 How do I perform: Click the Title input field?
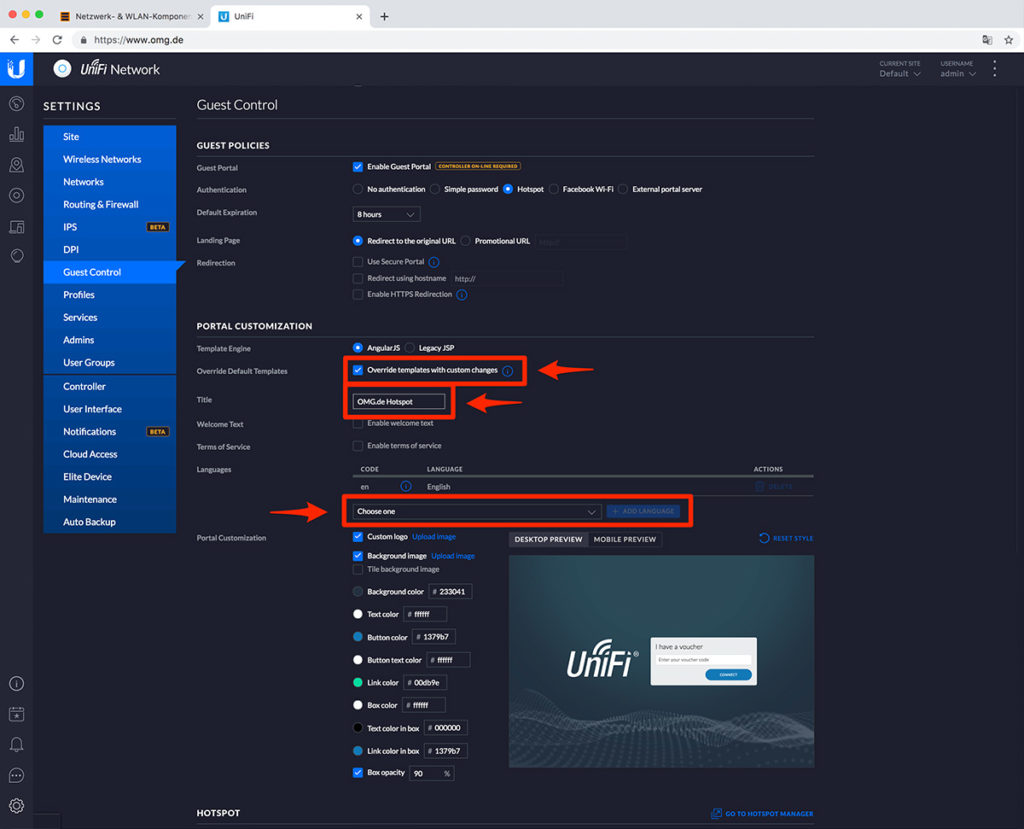(x=398, y=402)
